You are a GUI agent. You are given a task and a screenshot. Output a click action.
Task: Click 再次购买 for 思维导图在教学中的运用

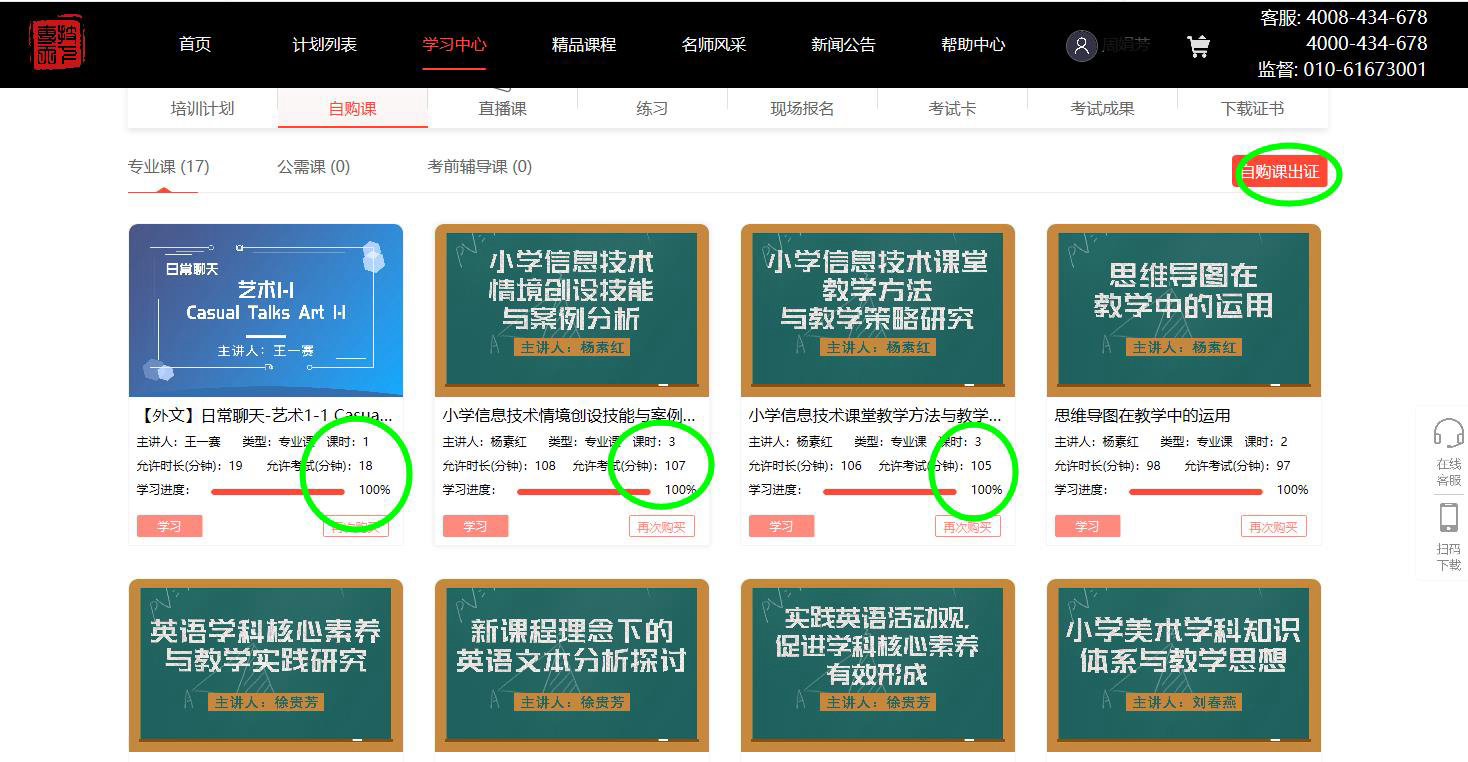1273,526
